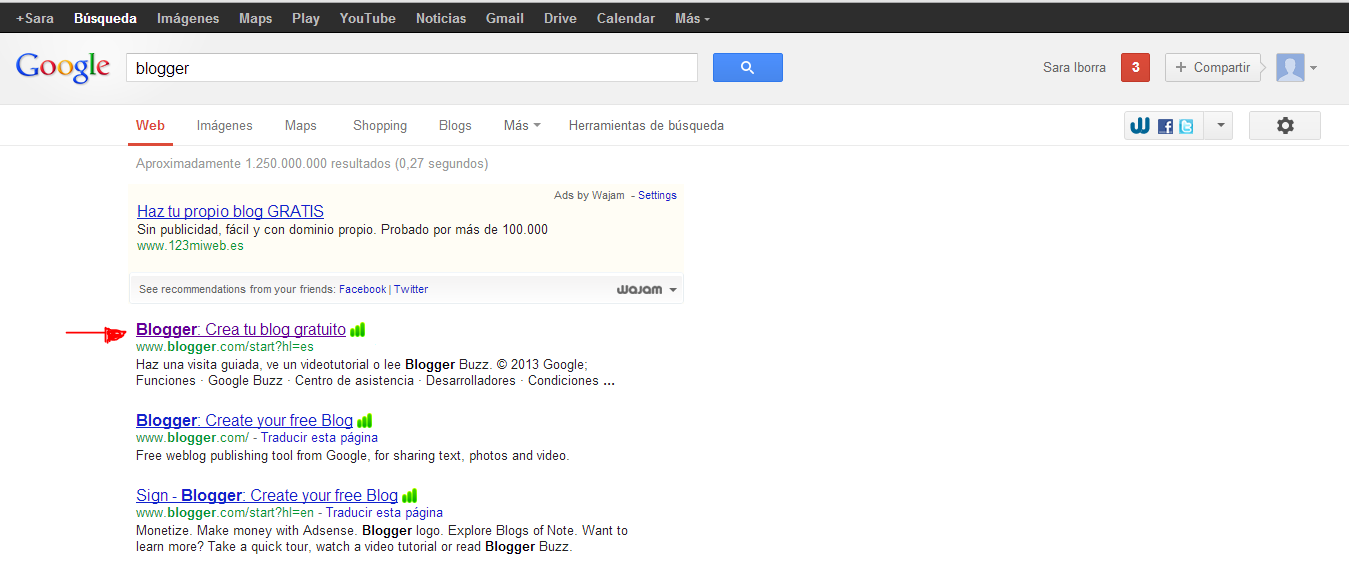
Task: Open Wajam ad Settings link
Action: (x=657, y=195)
